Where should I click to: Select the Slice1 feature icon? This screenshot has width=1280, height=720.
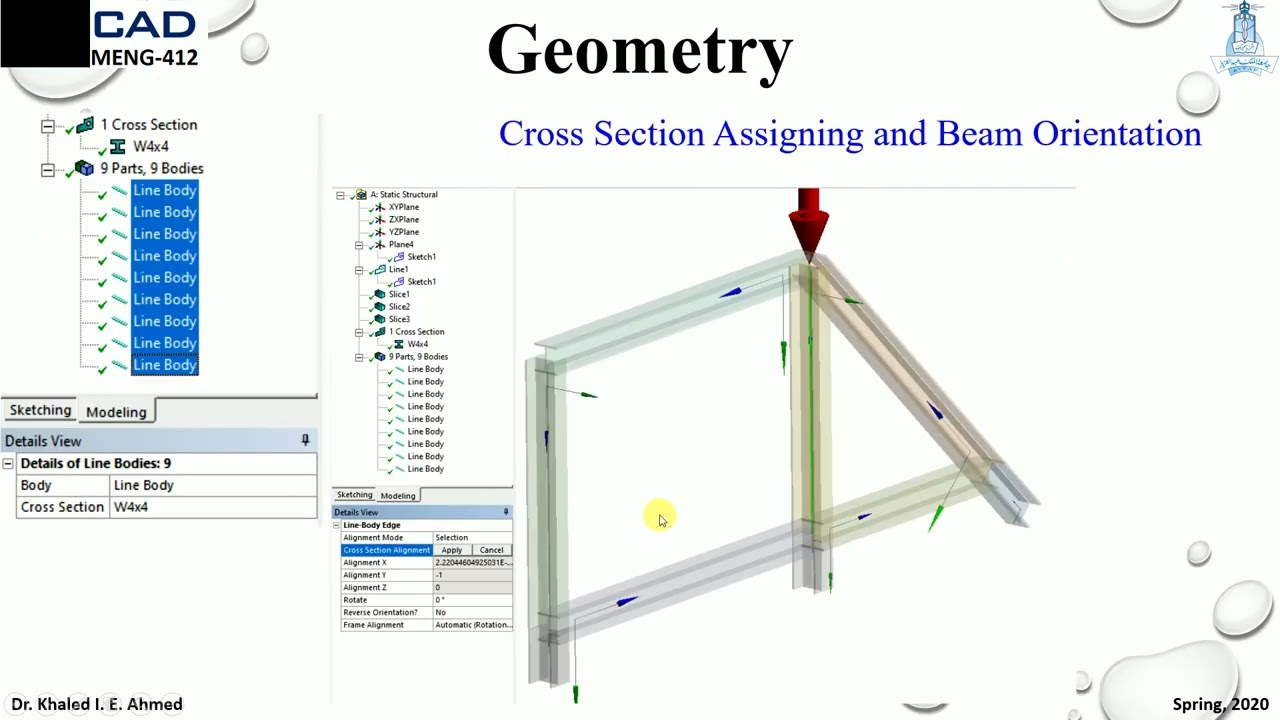point(380,295)
